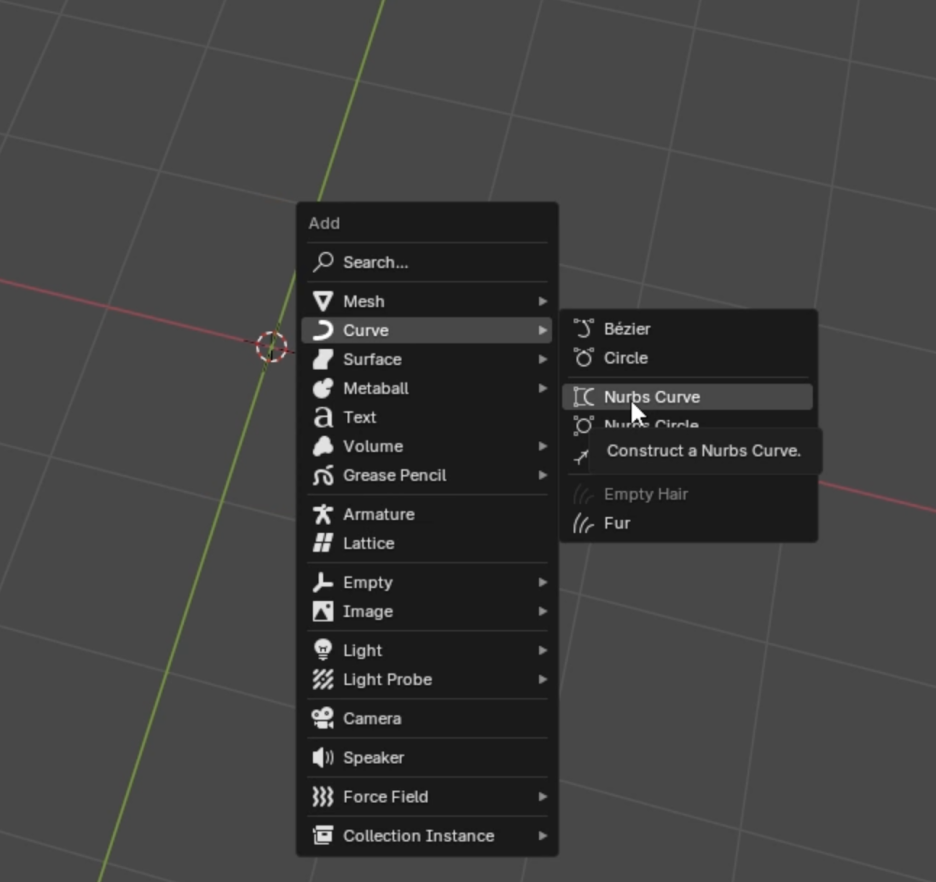Click the Grease Pencil icon
Image resolution: width=936 pixels, height=882 pixels.
(323, 476)
